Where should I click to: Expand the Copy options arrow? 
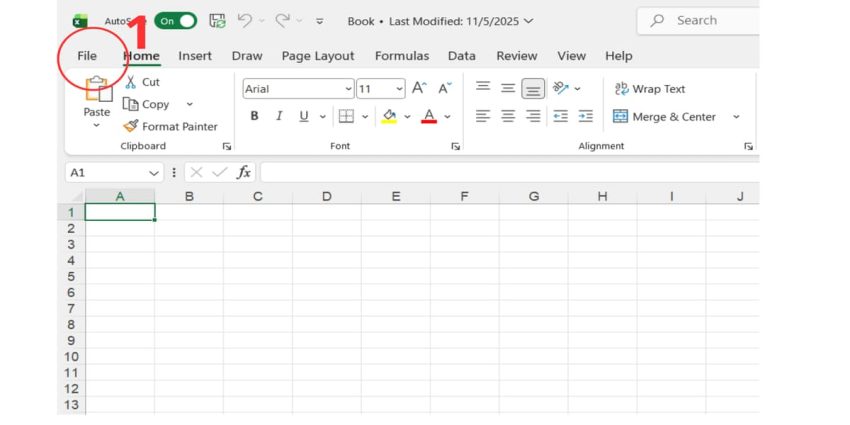click(190, 104)
